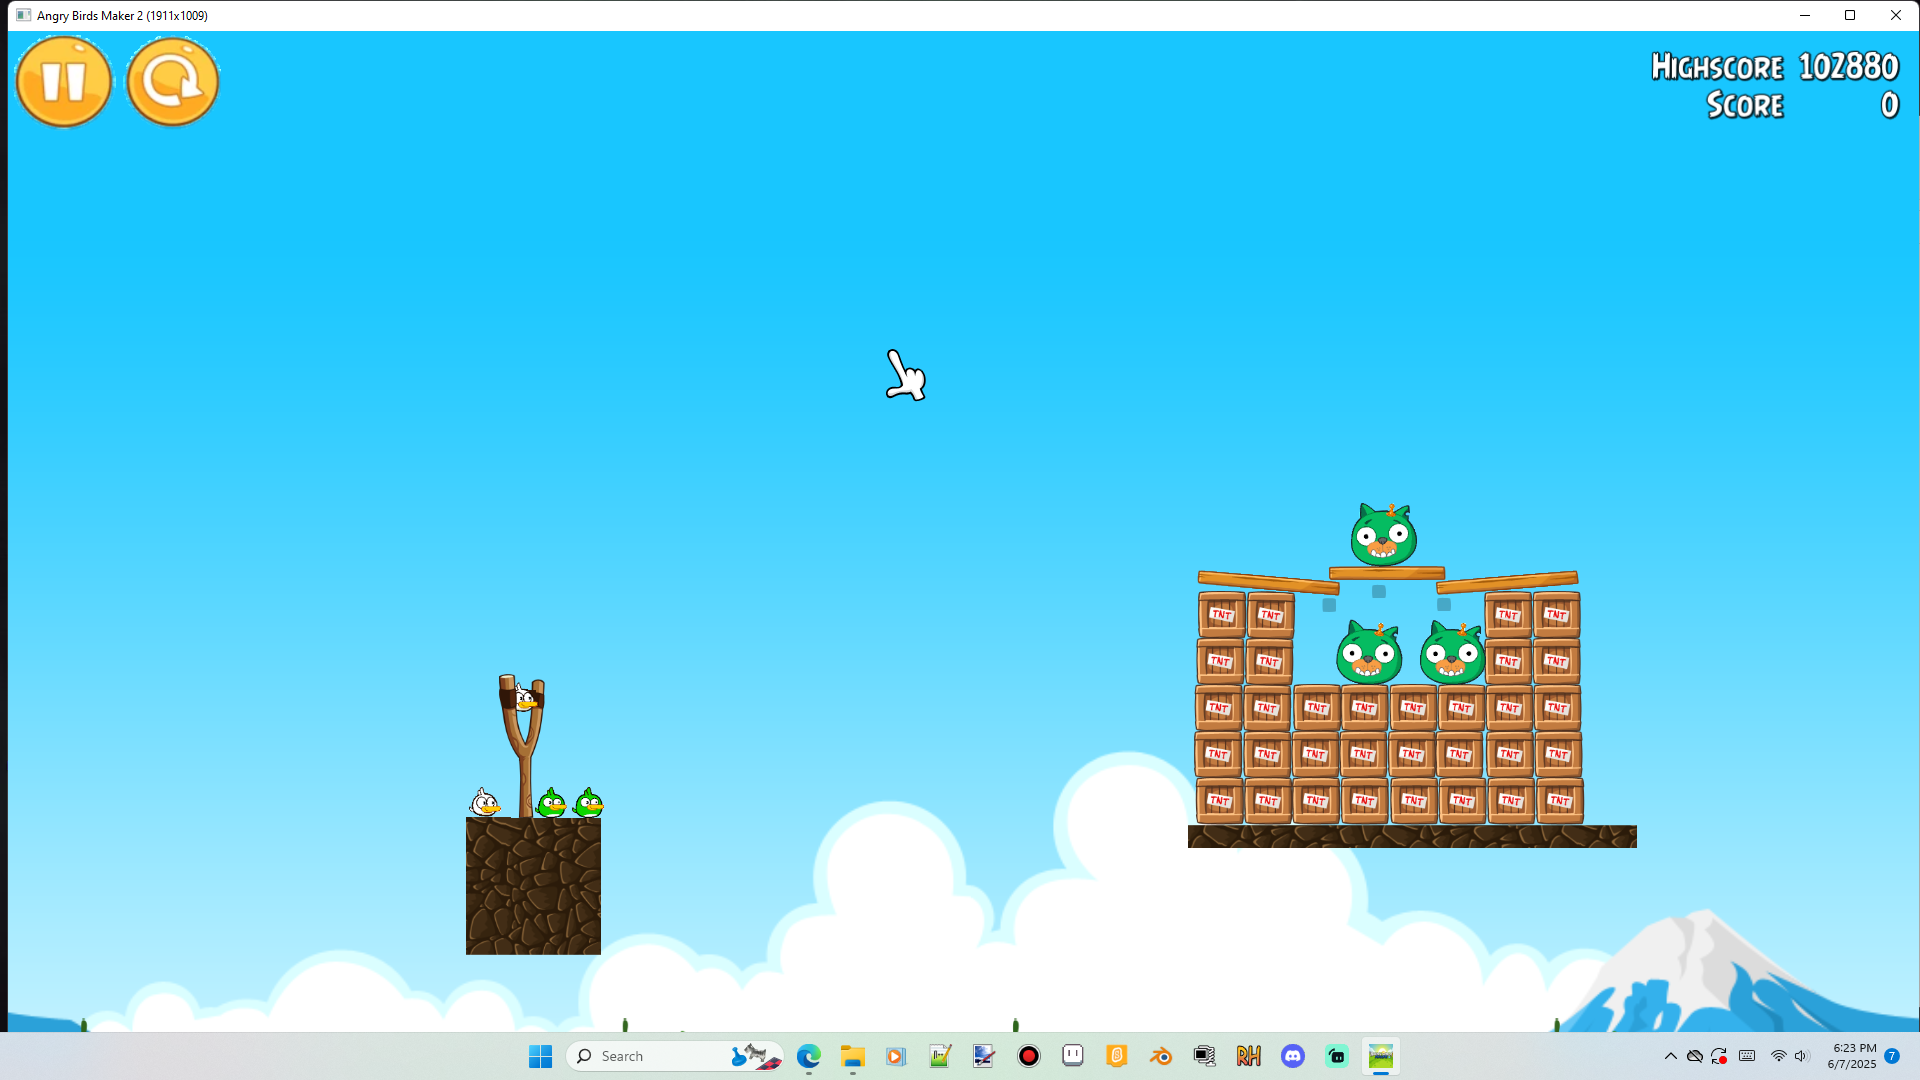
Task: Launch Blender from the taskbar
Action: (x=1161, y=1056)
